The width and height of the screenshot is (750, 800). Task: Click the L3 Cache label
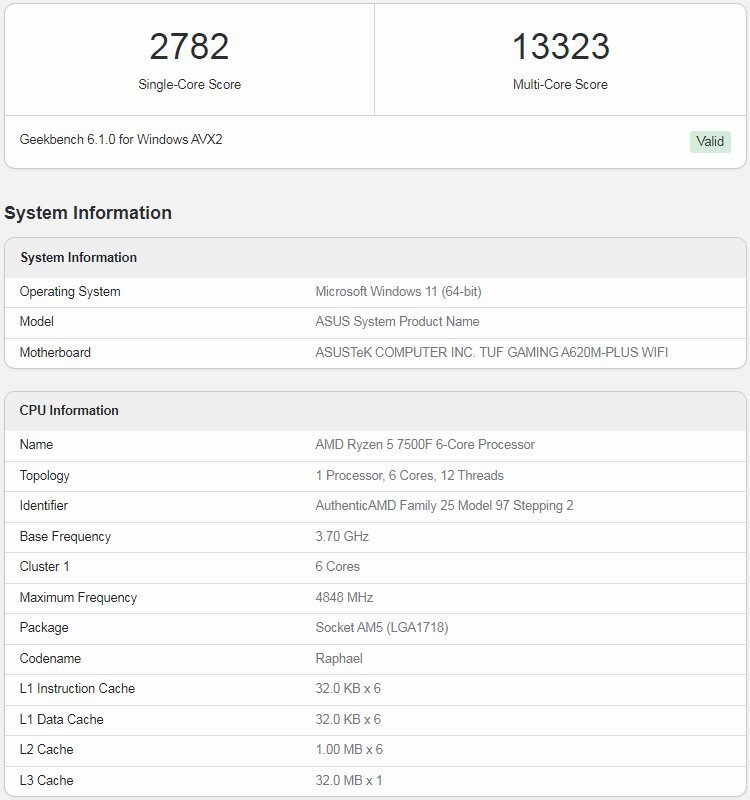(x=46, y=780)
